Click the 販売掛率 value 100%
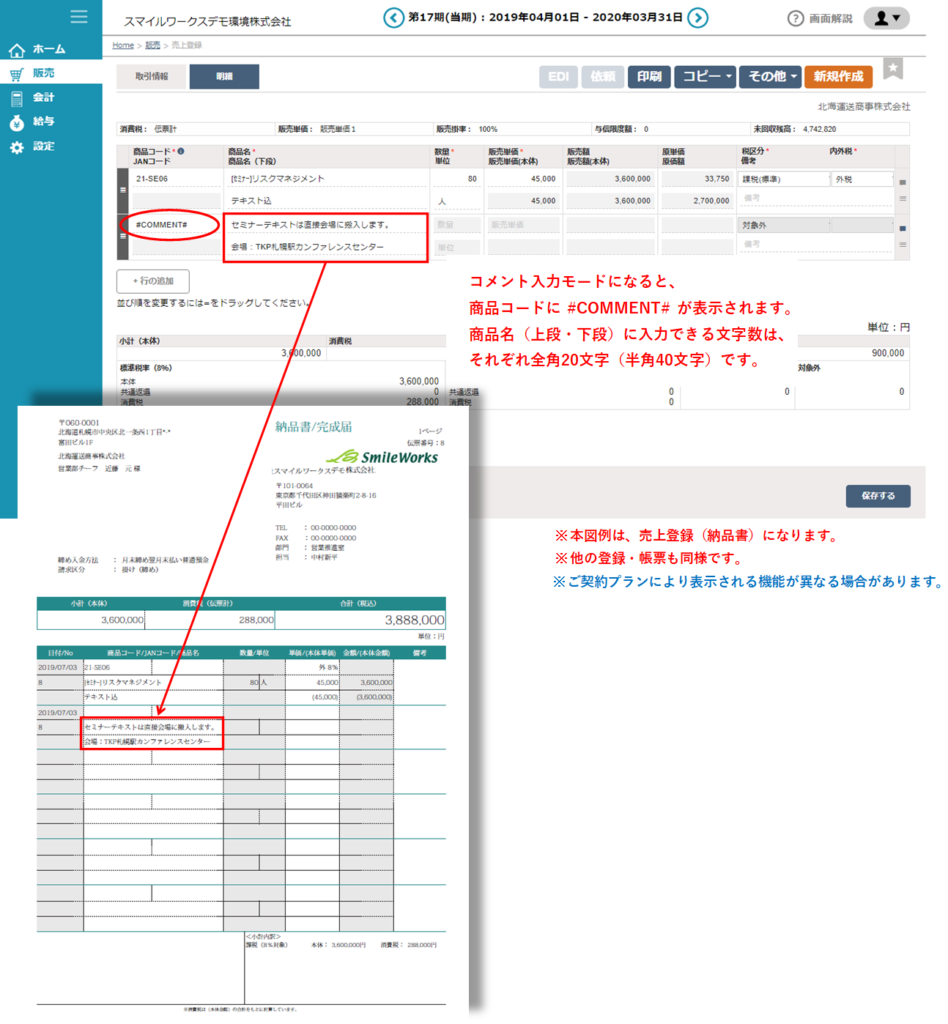 coord(488,129)
